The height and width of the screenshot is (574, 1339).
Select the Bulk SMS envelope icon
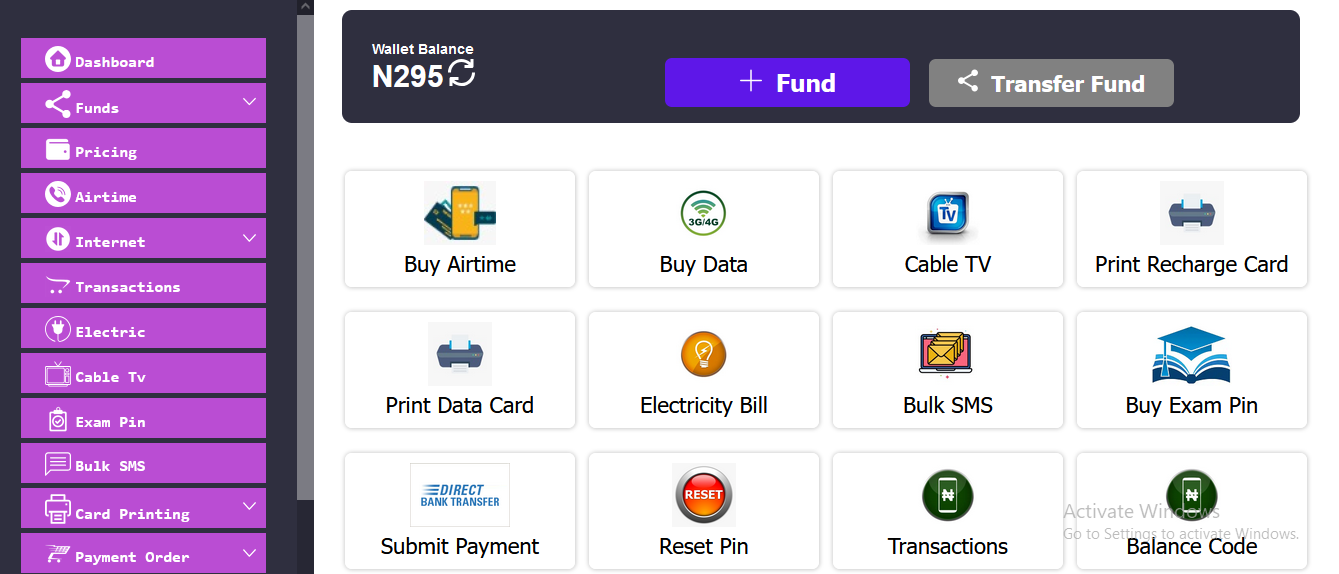point(947,354)
